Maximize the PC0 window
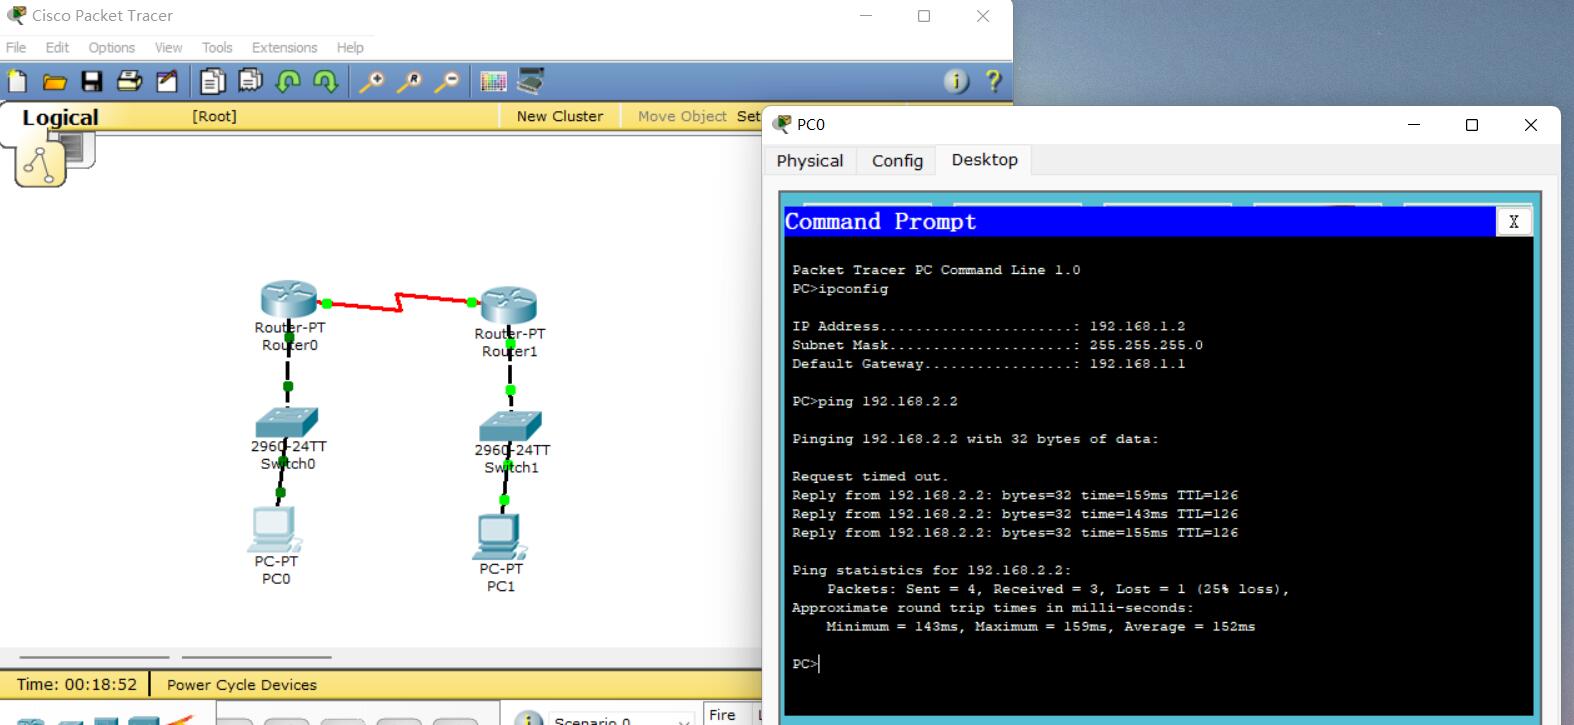 [1471, 125]
